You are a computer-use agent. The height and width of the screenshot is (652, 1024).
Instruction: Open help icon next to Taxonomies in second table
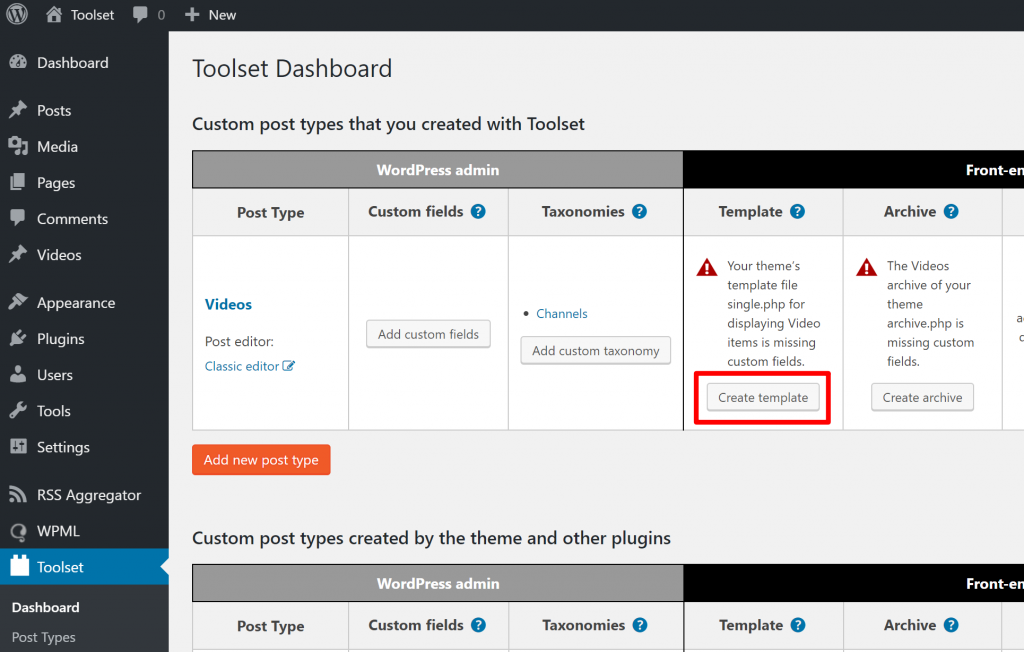click(640, 625)
